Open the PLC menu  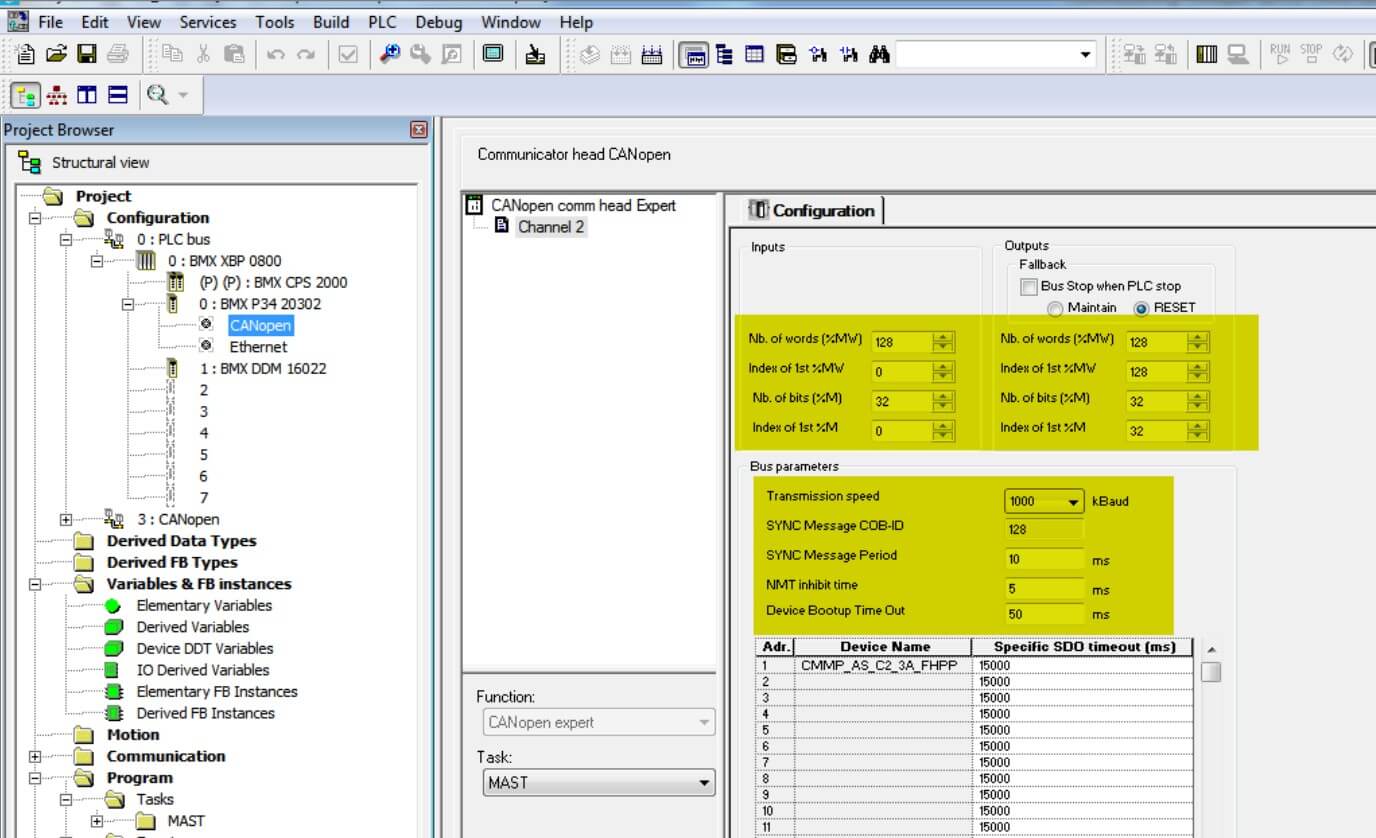point(382,22)
